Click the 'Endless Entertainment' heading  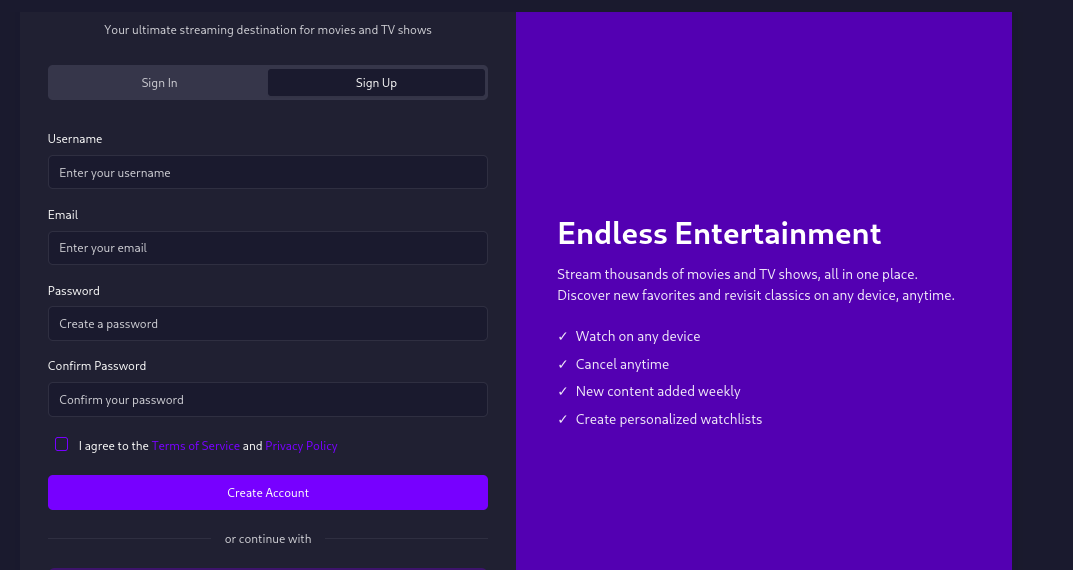coord(719,234)
